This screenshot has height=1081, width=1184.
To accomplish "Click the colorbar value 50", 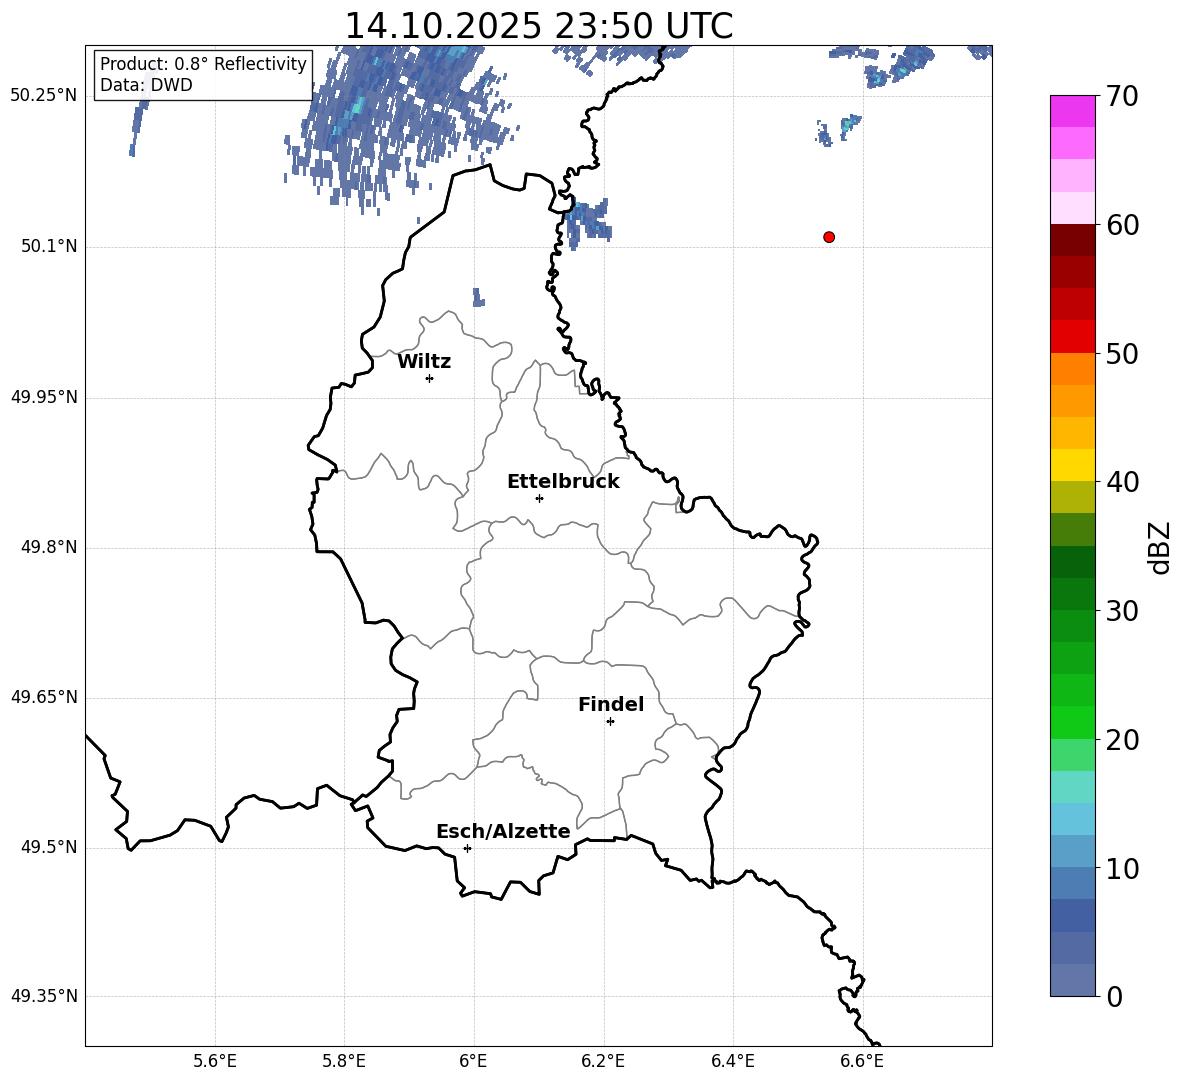I will pos(1122,354).
